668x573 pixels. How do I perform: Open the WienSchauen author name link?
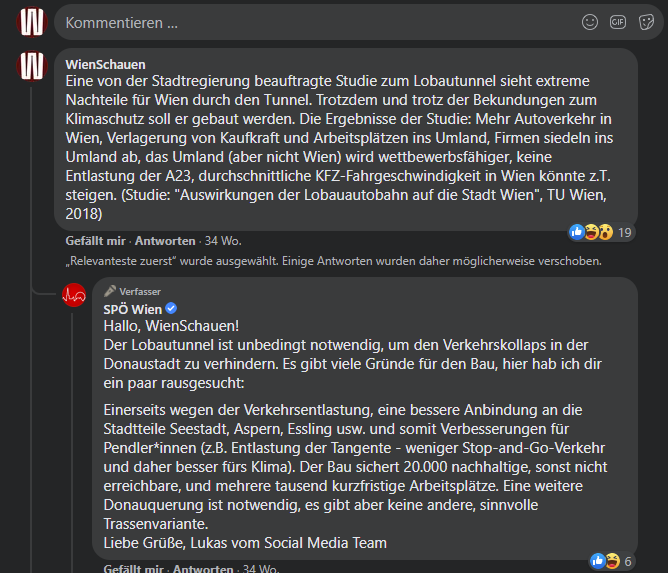105,64
